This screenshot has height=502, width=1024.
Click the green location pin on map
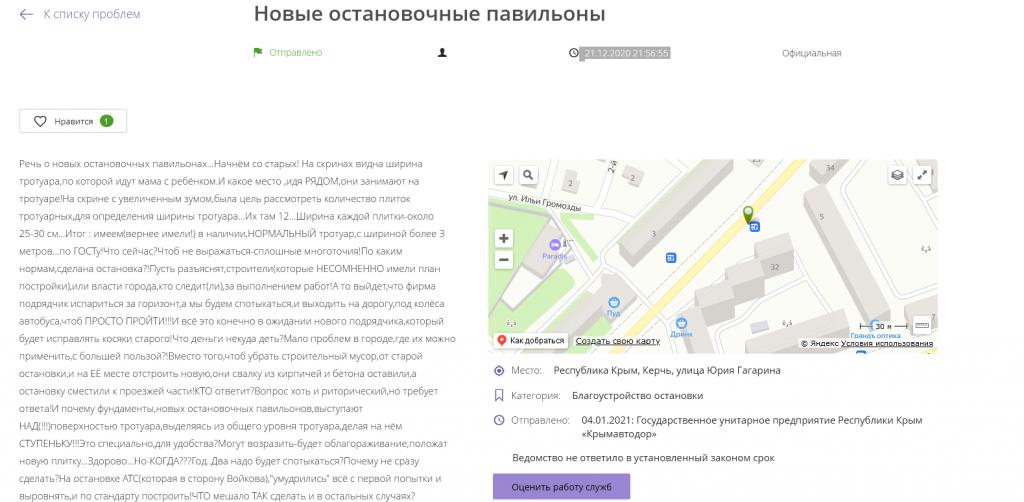pos(747,214)
